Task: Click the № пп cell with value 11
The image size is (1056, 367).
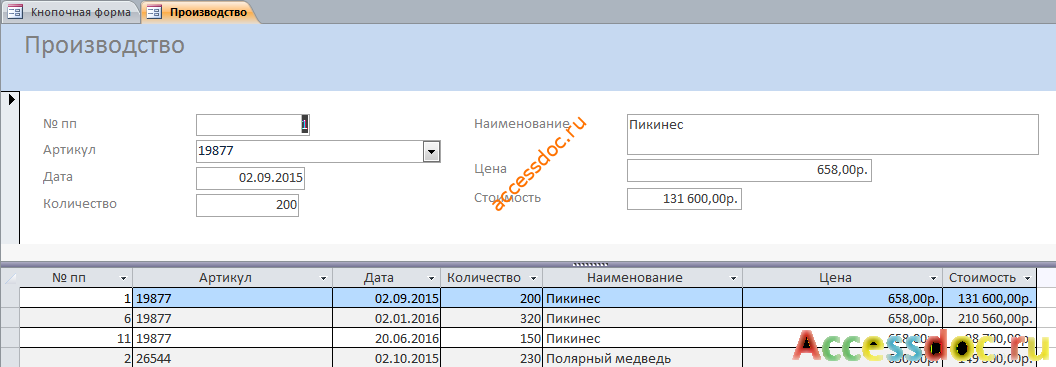Action: coord(76,338)
